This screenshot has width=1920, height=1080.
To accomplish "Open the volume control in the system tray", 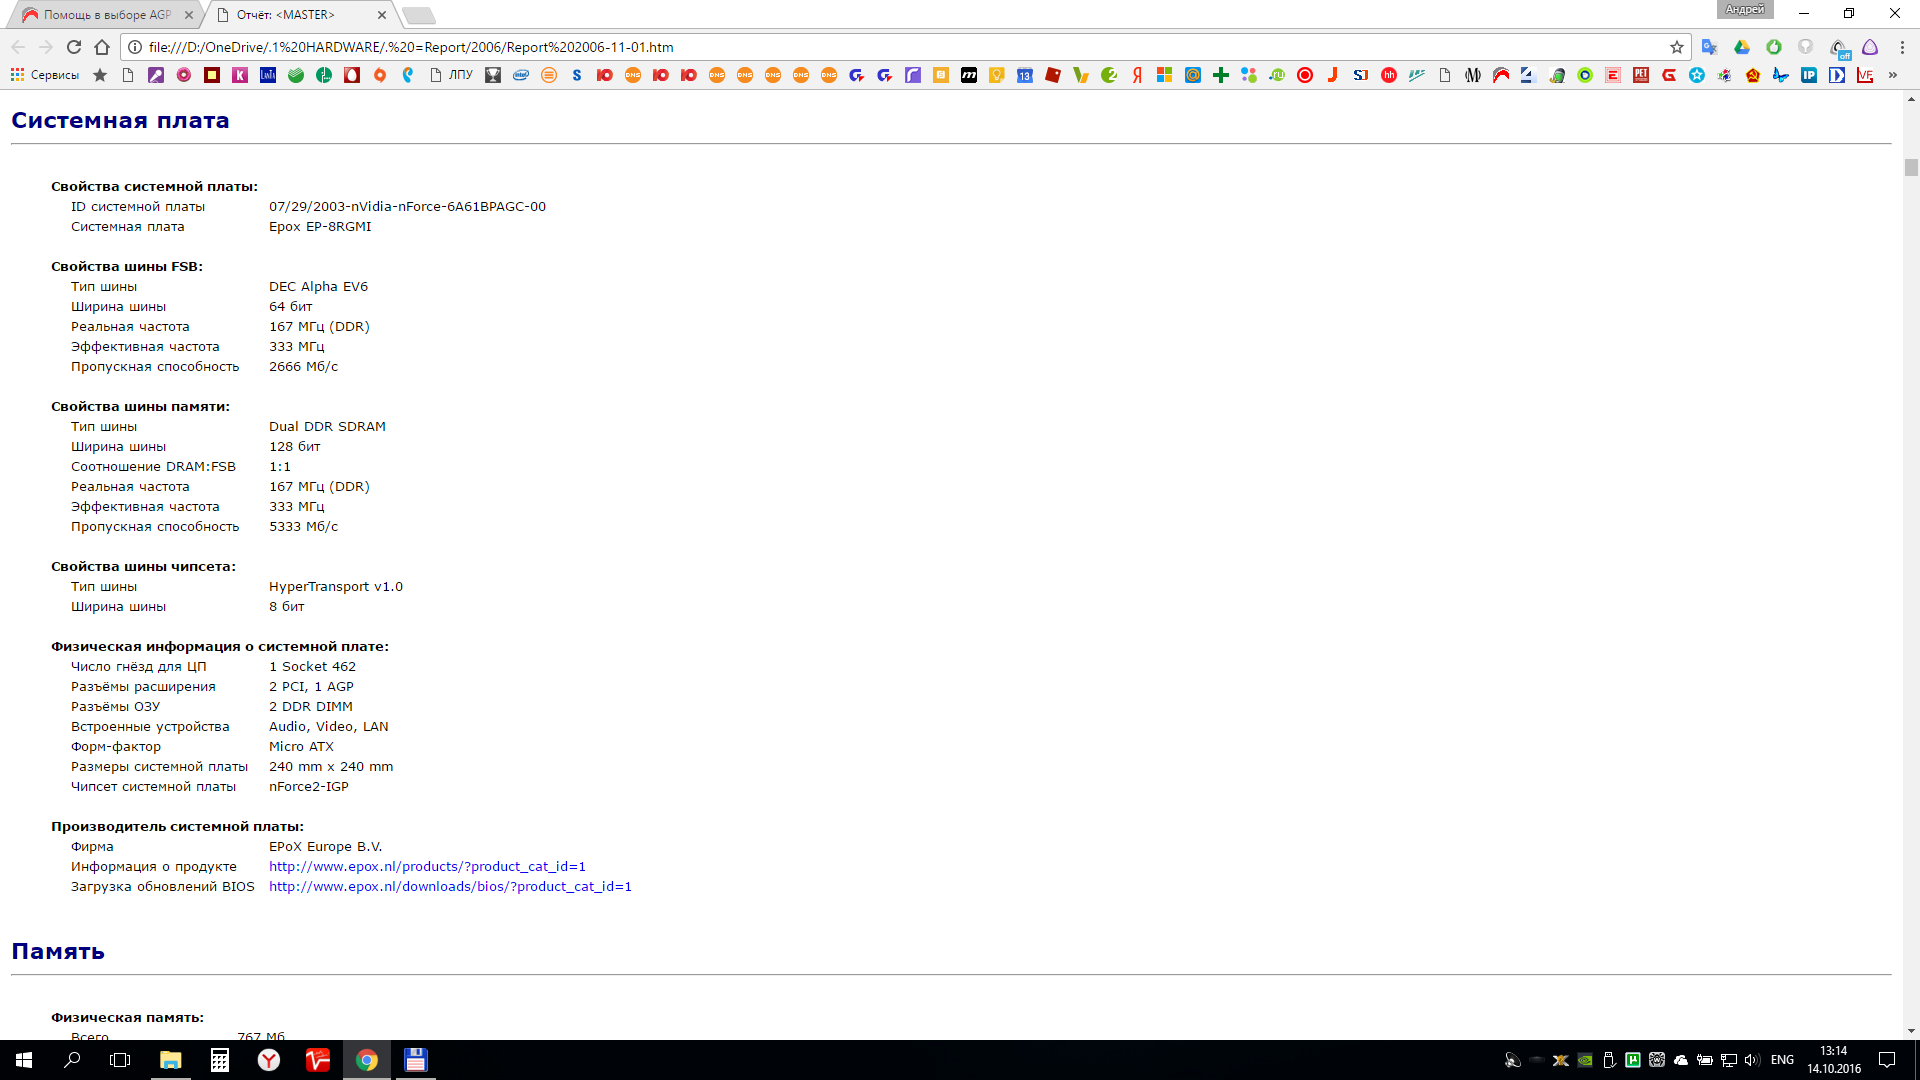I will 1751,1060.
